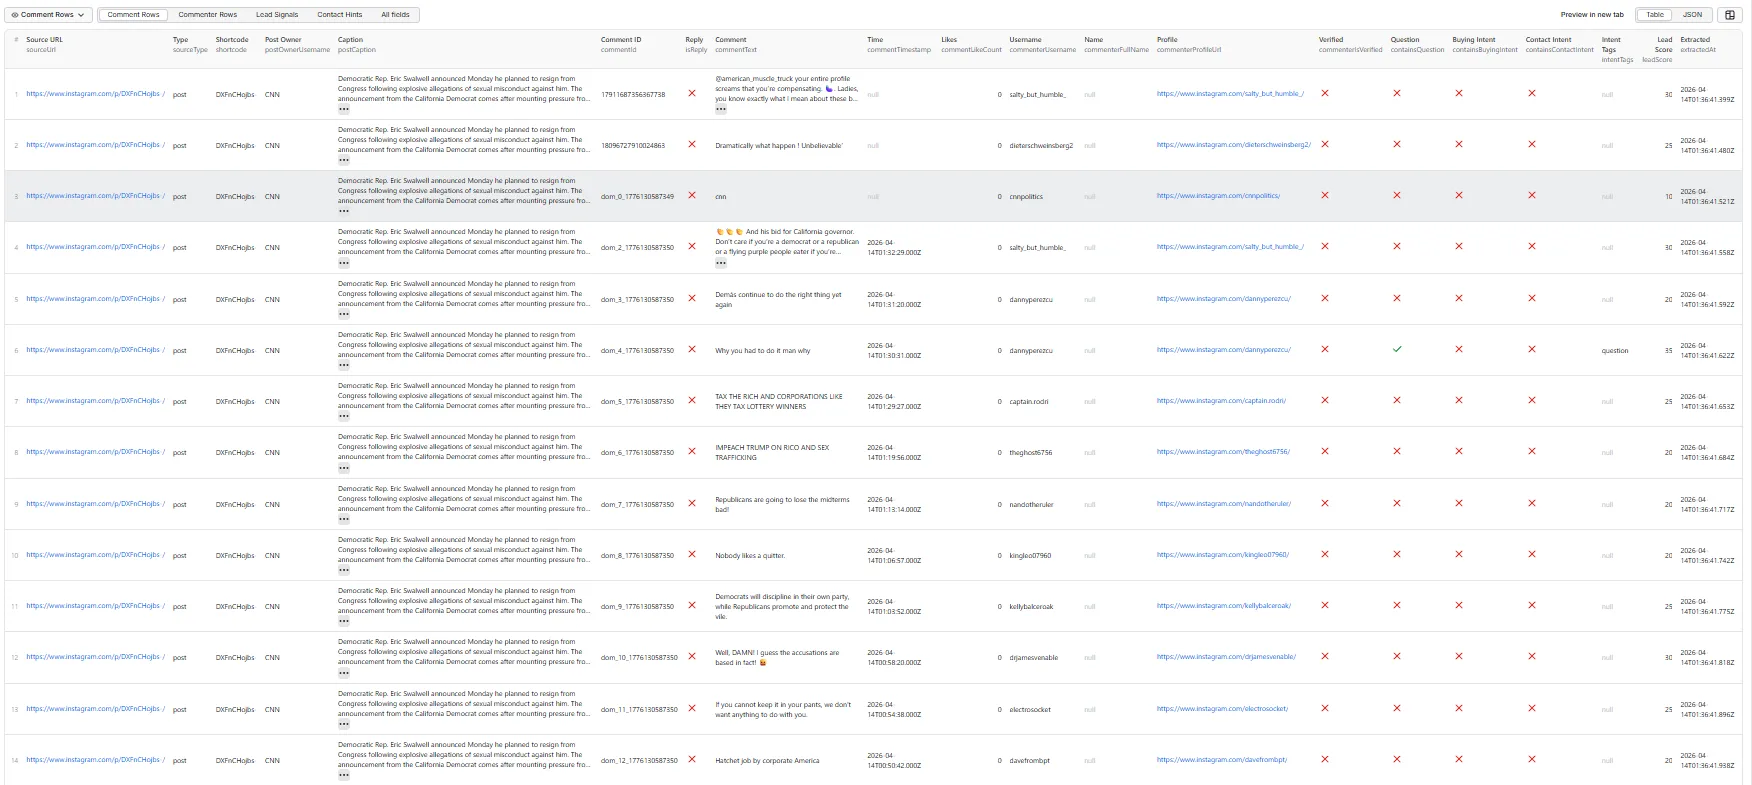The image size is (1752, 785).
Task: Click the Contact Intent X mark for dieterschweinsberg2
Action: pos(1532,144)
